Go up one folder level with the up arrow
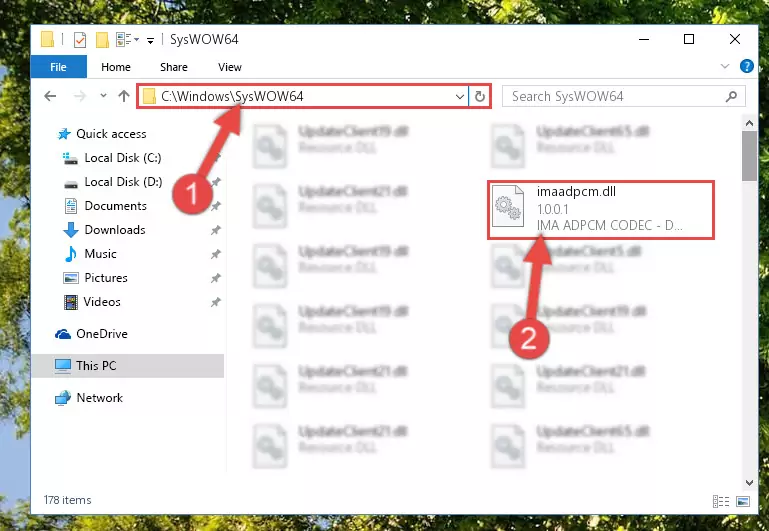 124,96
